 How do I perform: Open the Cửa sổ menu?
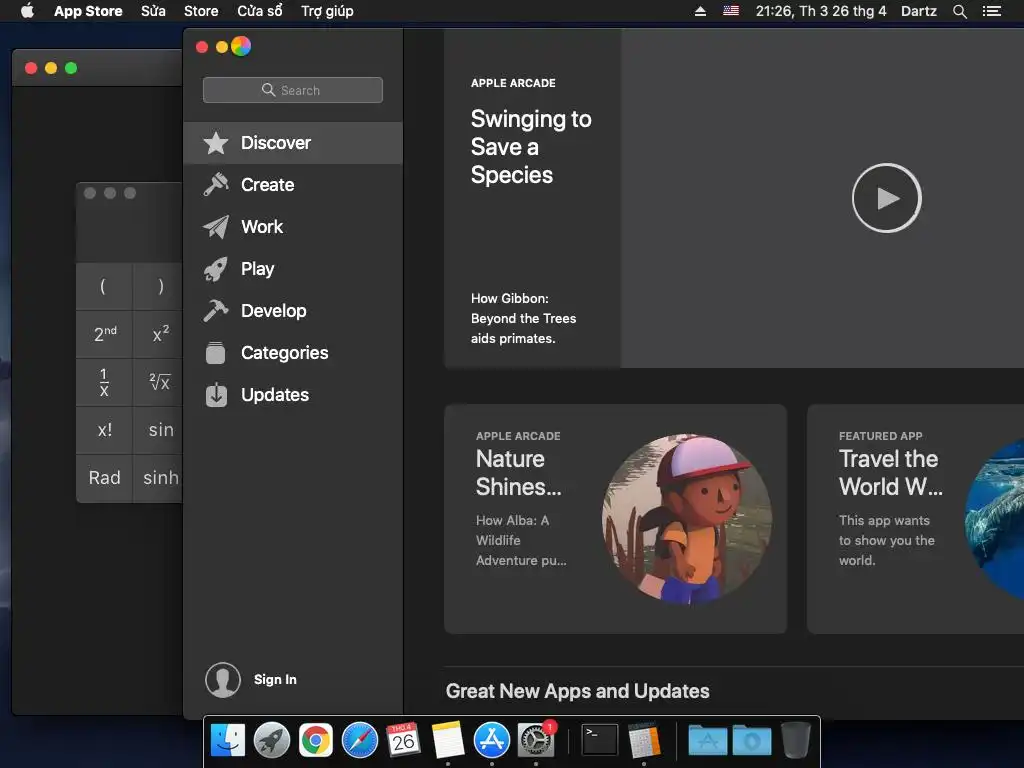click(x=260, y=11)
